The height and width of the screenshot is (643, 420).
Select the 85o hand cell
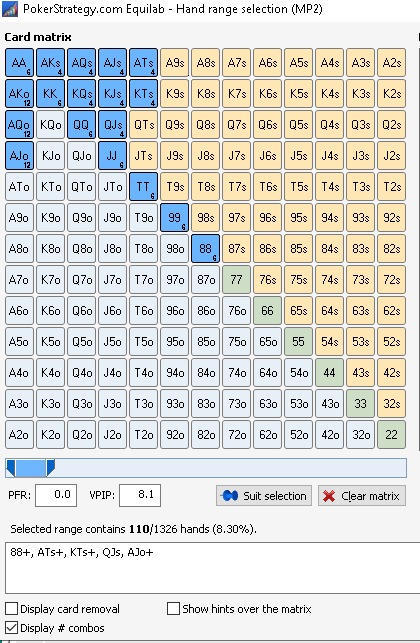tap(205, 342)
